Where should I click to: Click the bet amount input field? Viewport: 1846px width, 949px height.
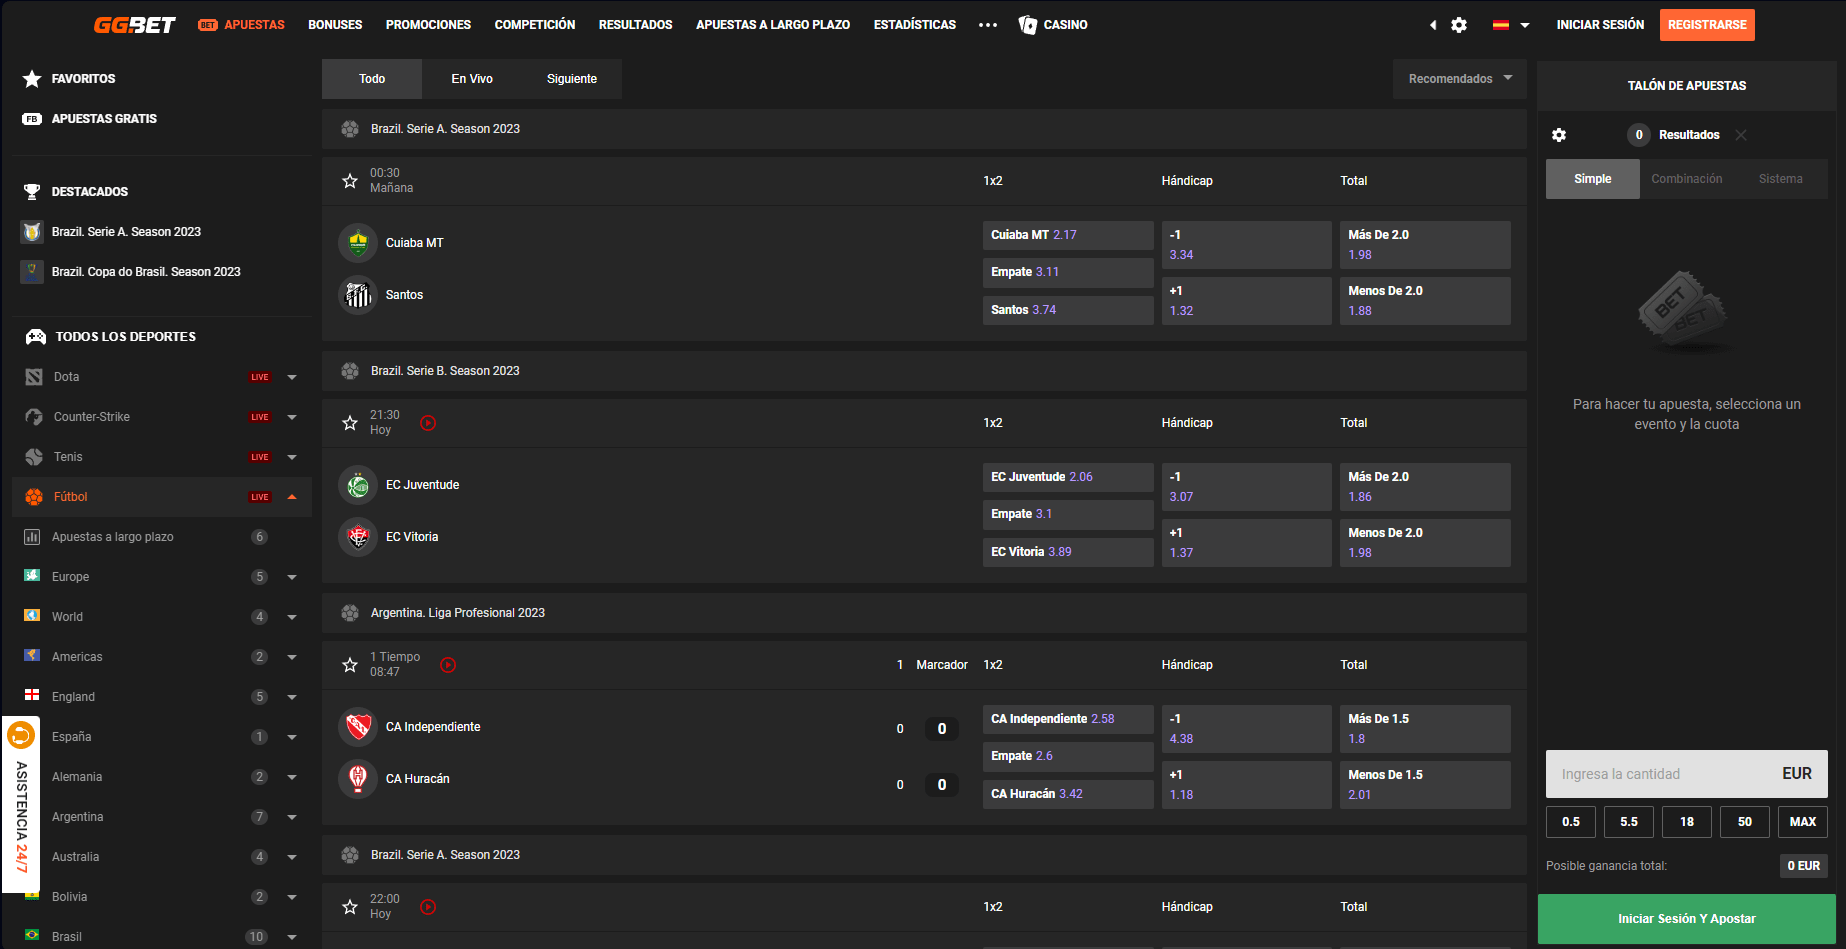point(1660,774)
